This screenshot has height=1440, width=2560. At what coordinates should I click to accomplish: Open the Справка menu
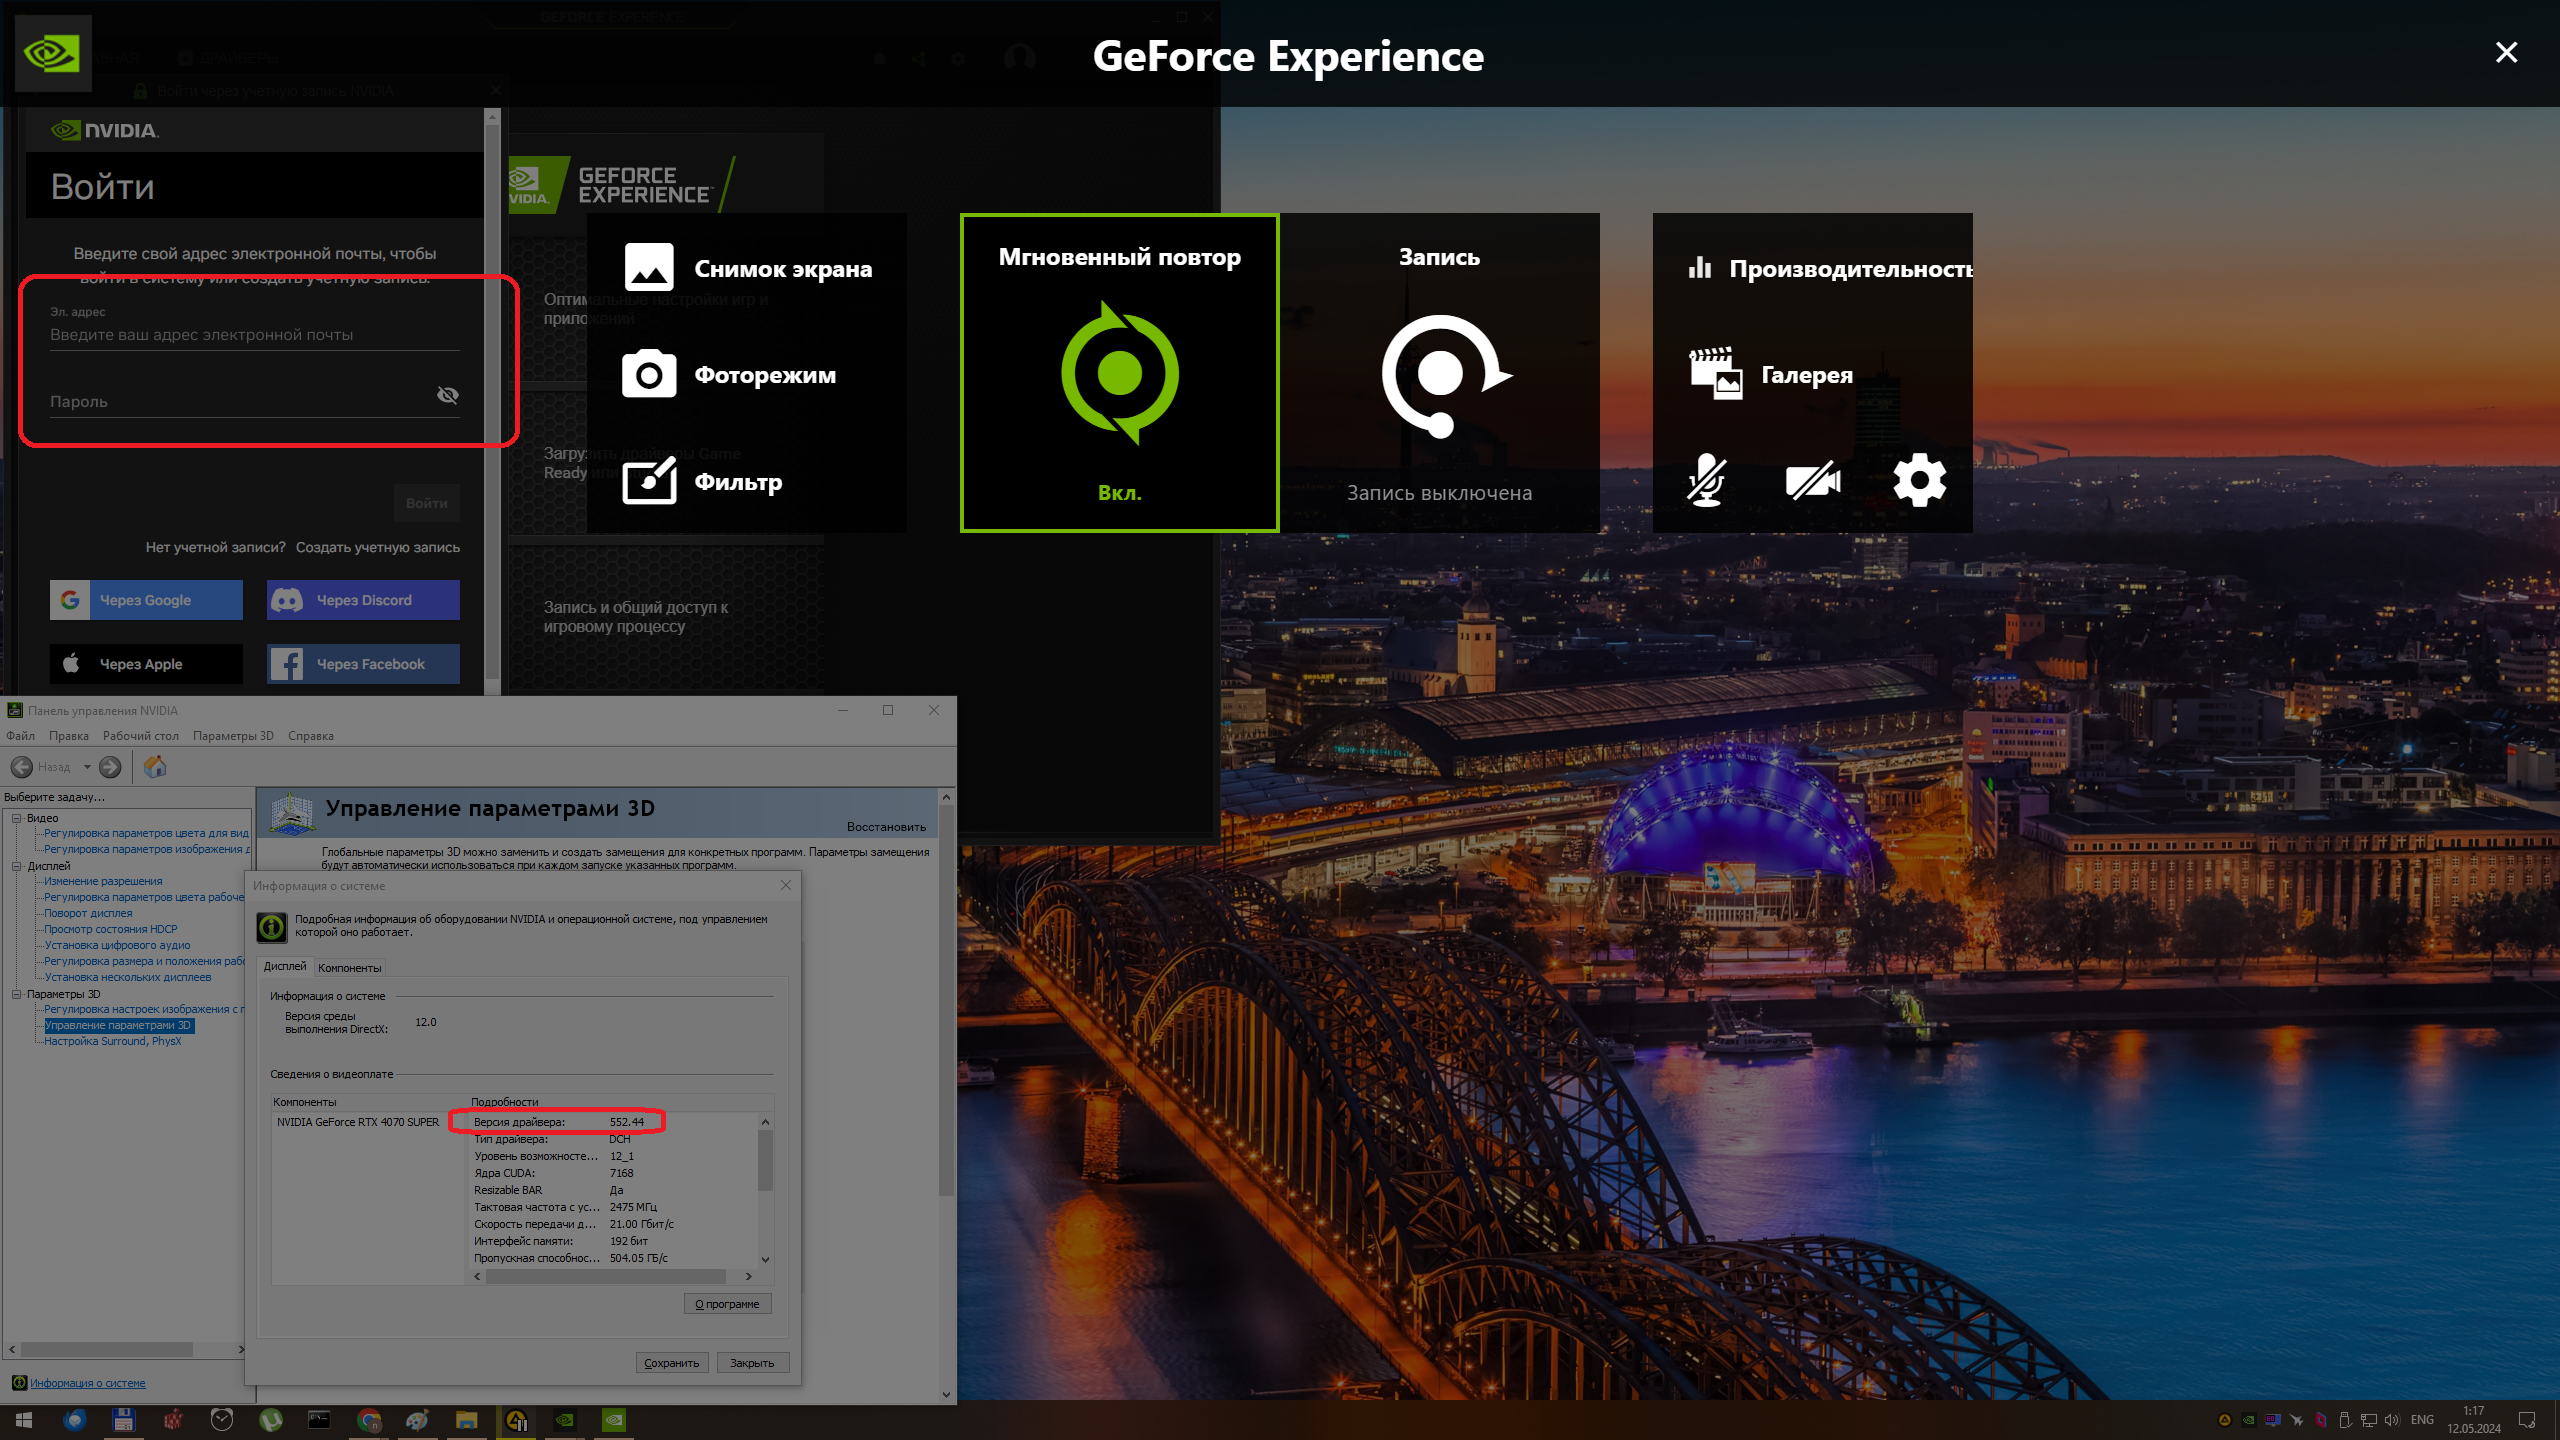310,736
